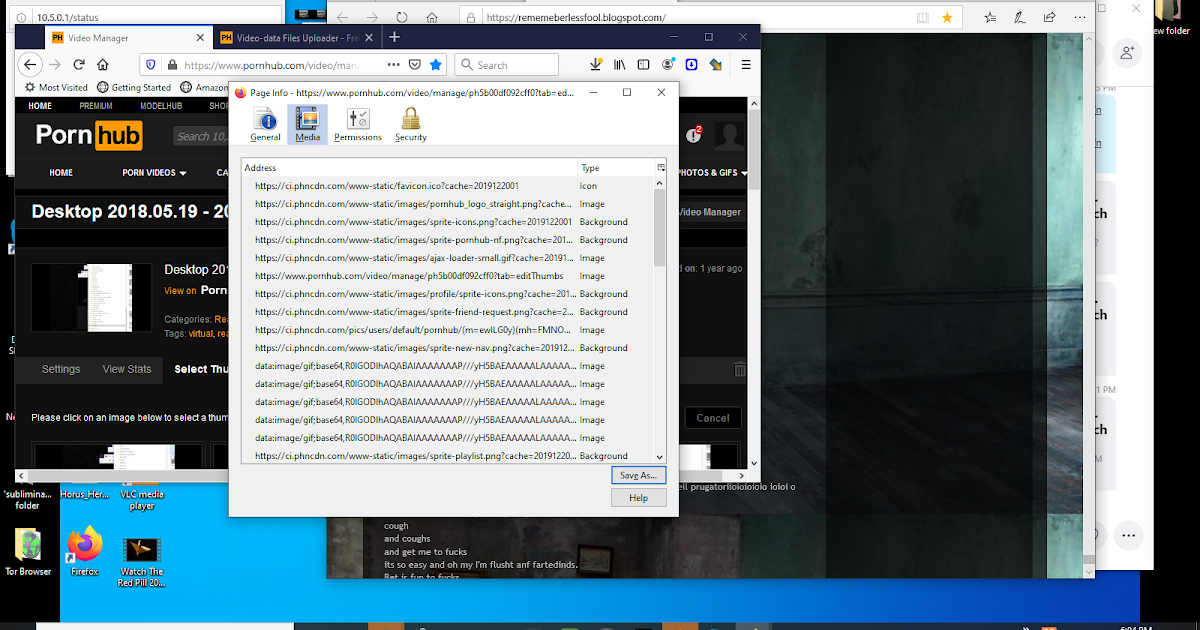
Task: Open the General section in Page Info
Action: tap(265, 125)
